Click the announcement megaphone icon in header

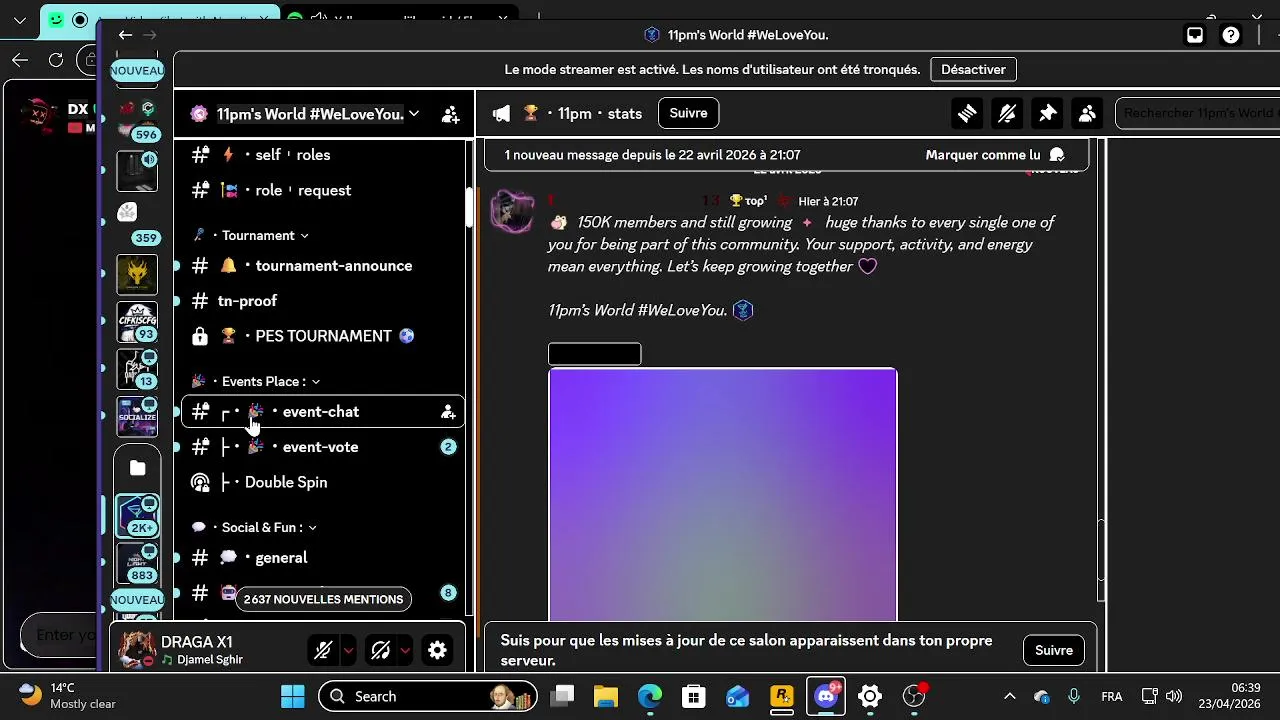tap(501, 114)
